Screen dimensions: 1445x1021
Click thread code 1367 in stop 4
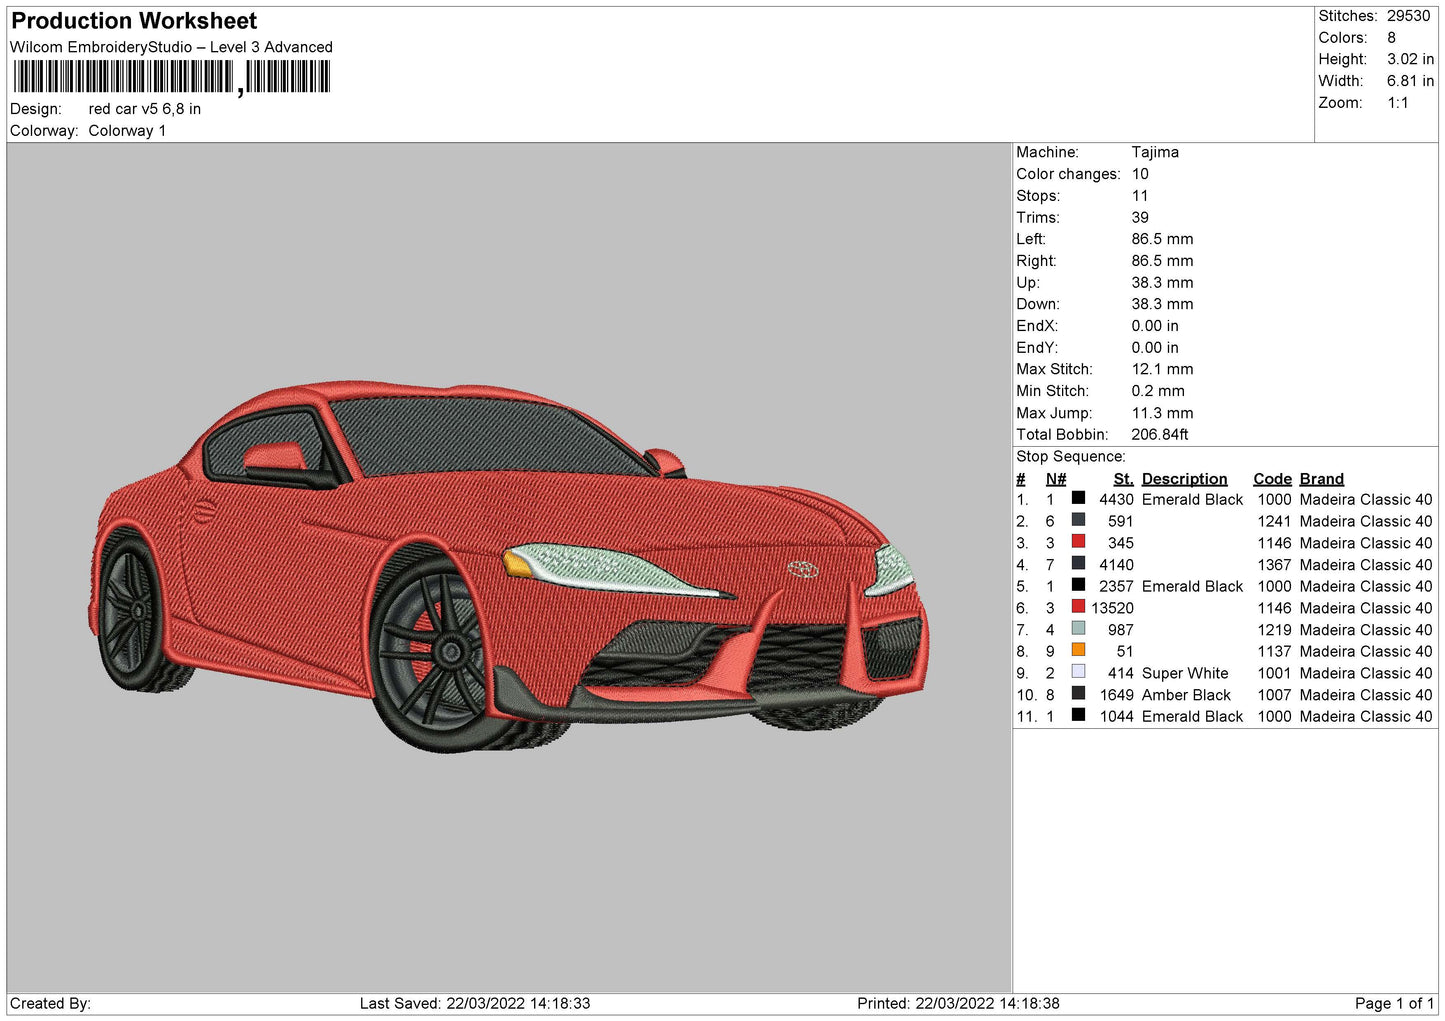click(1274, 565)
